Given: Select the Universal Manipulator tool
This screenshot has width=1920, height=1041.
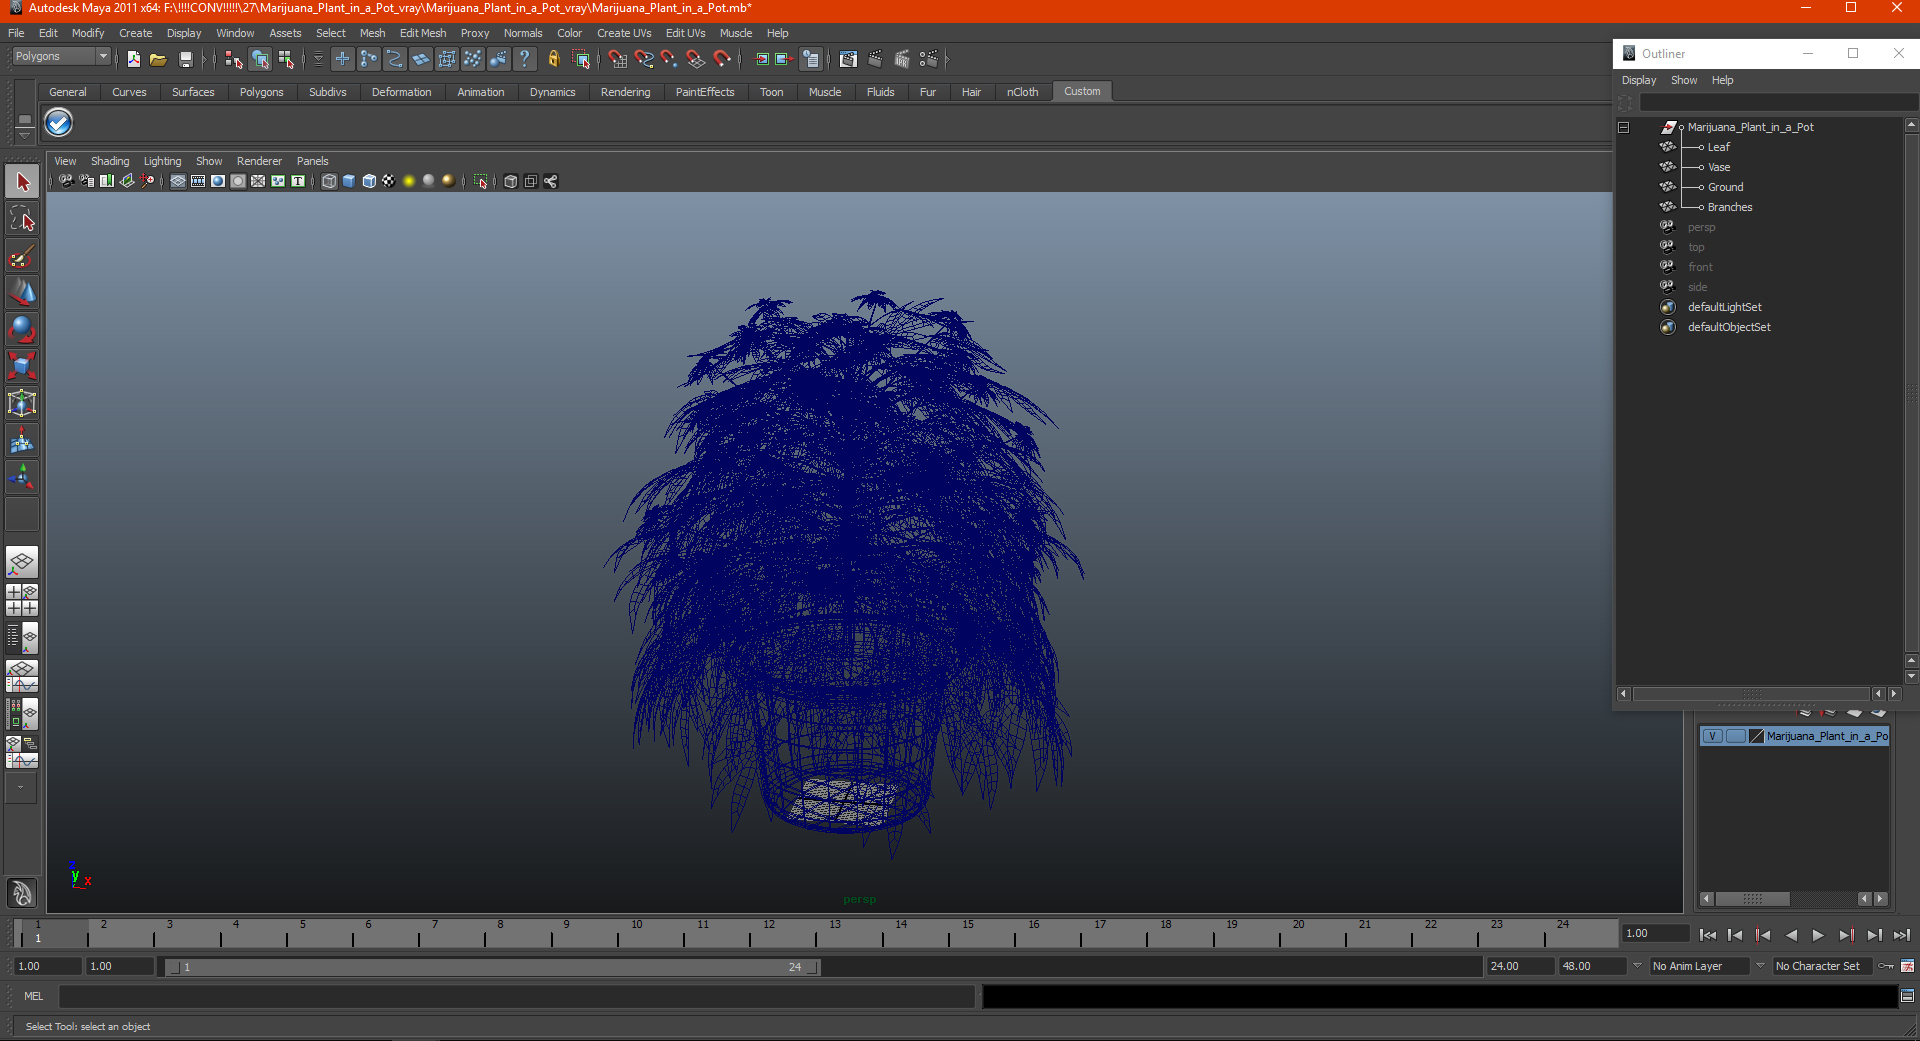Looking at the screenshot, I should click(x=22, y=403).
